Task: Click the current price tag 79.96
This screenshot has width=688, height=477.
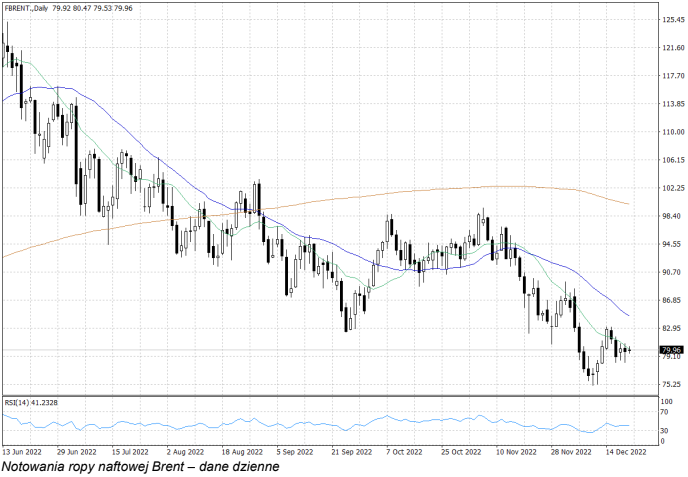Action: (x=671, y=350)
